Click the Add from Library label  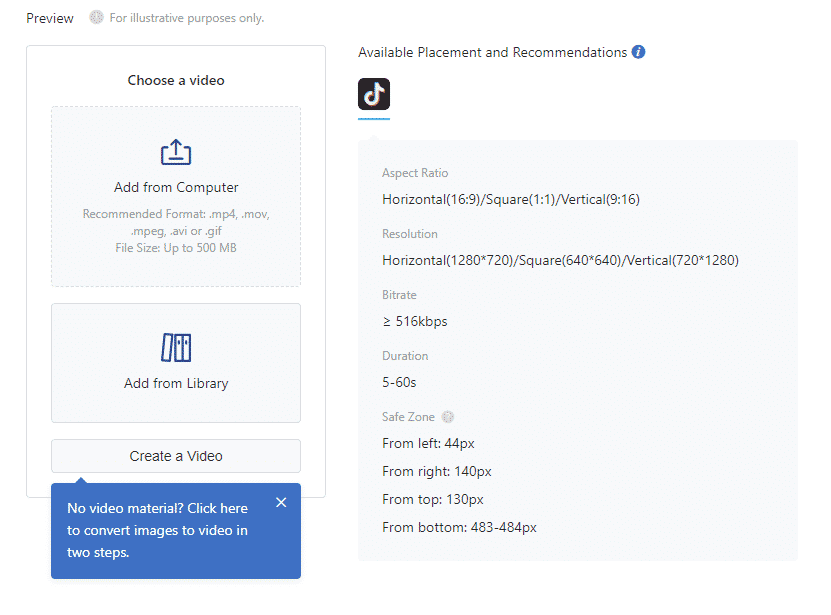coord(176,383)
